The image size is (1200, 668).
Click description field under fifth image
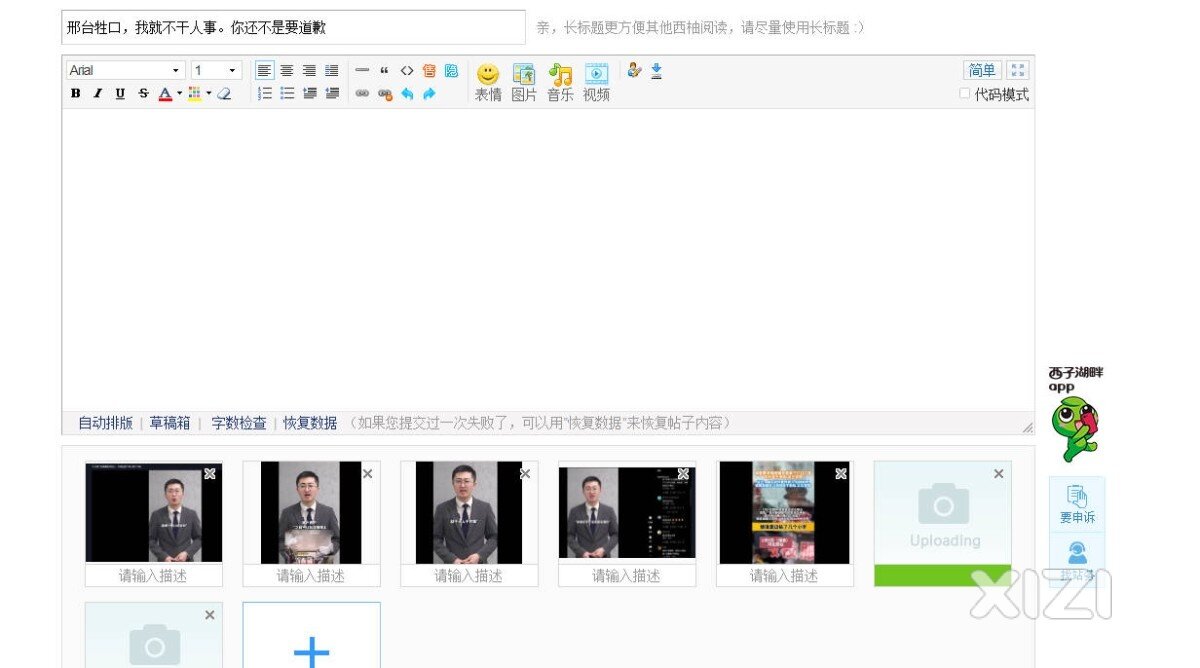coord(785,576)
